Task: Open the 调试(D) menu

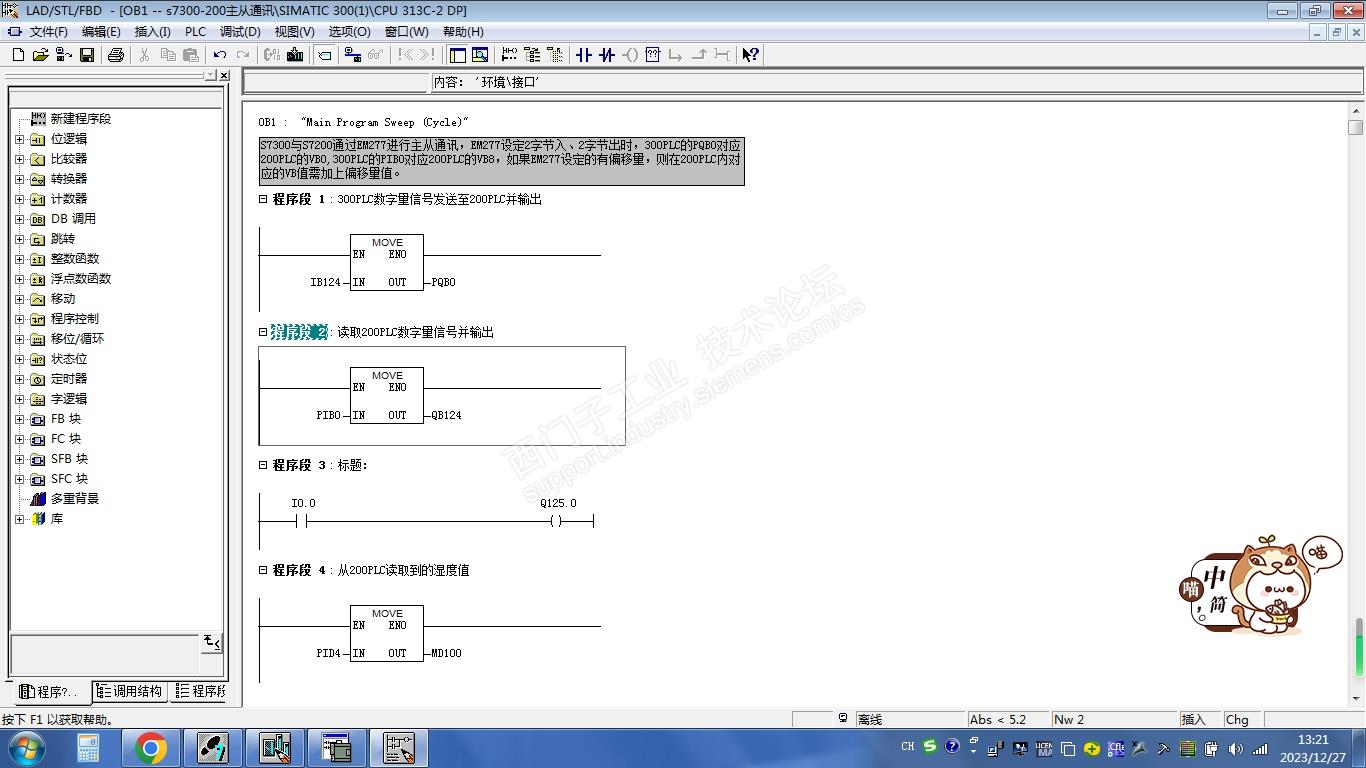Action: [x=240, y=32]
